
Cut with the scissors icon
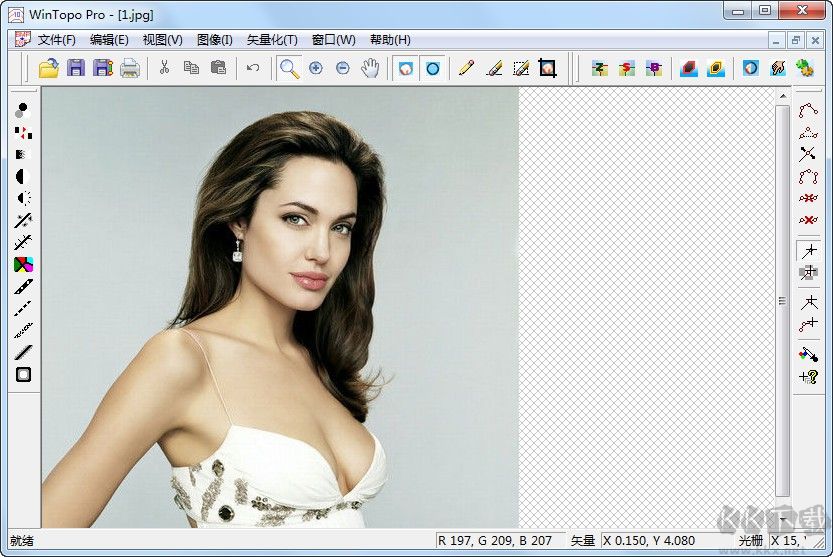click(x=164, y=67)
